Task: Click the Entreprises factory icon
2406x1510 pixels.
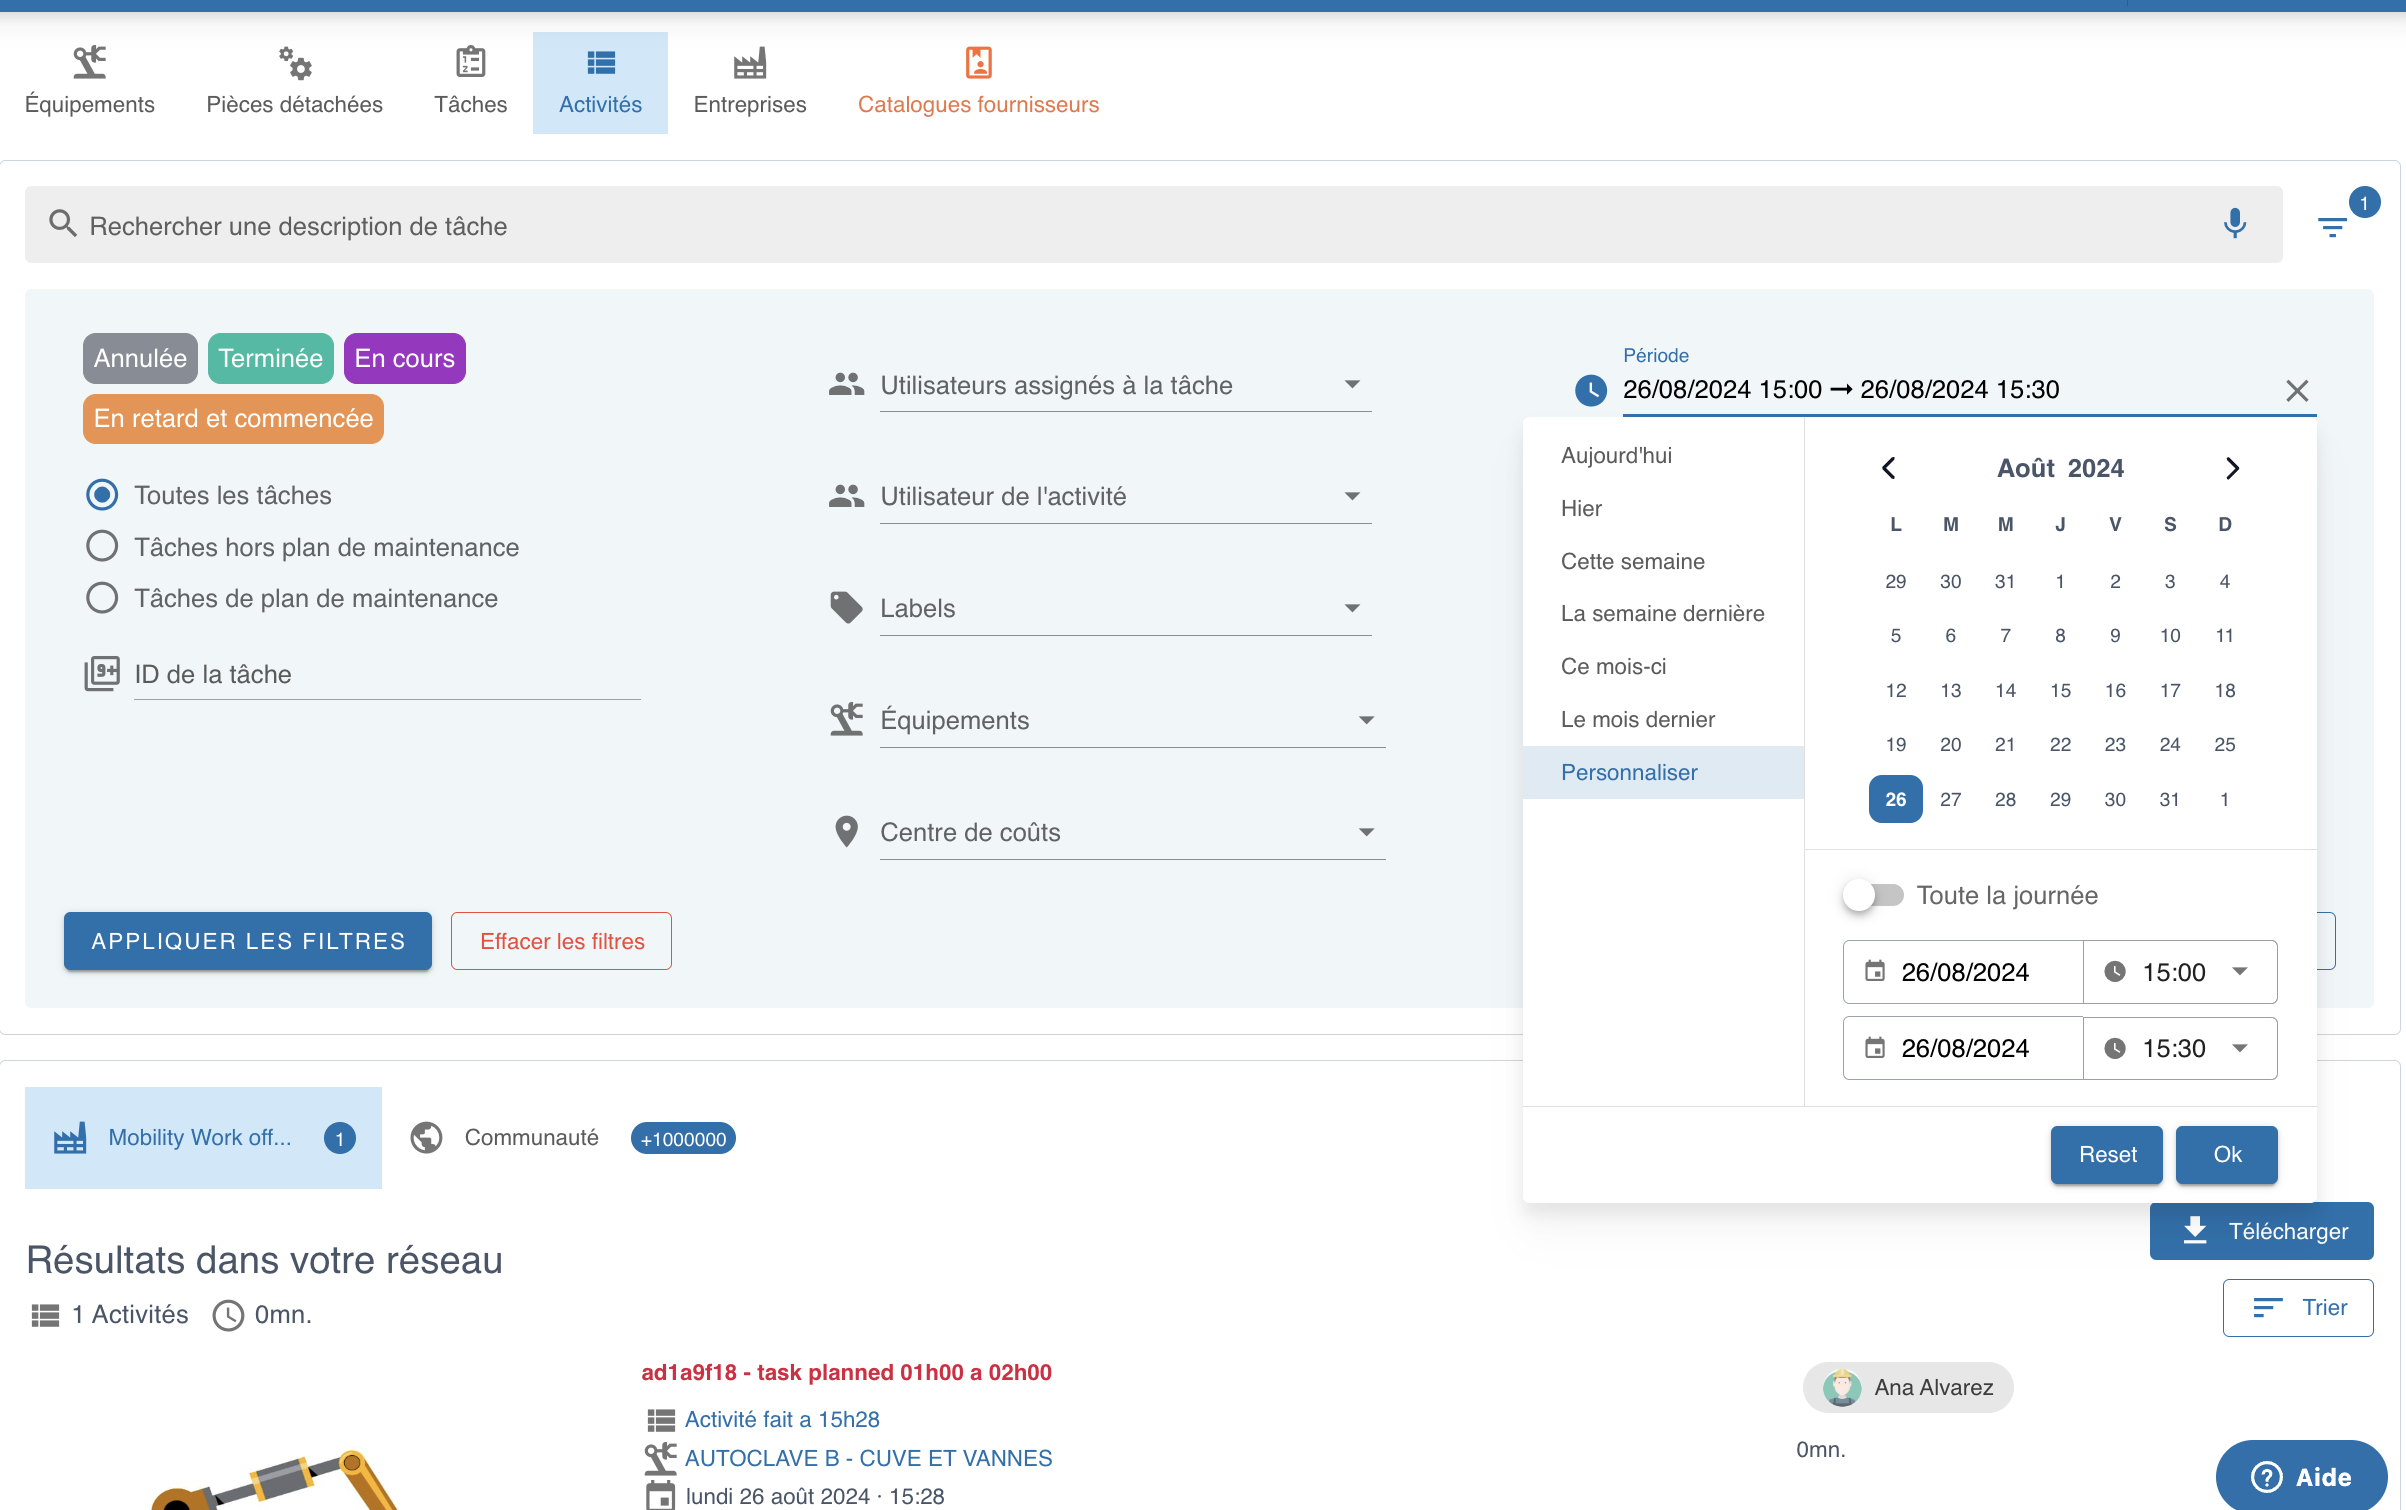Action: pos(749,63)
